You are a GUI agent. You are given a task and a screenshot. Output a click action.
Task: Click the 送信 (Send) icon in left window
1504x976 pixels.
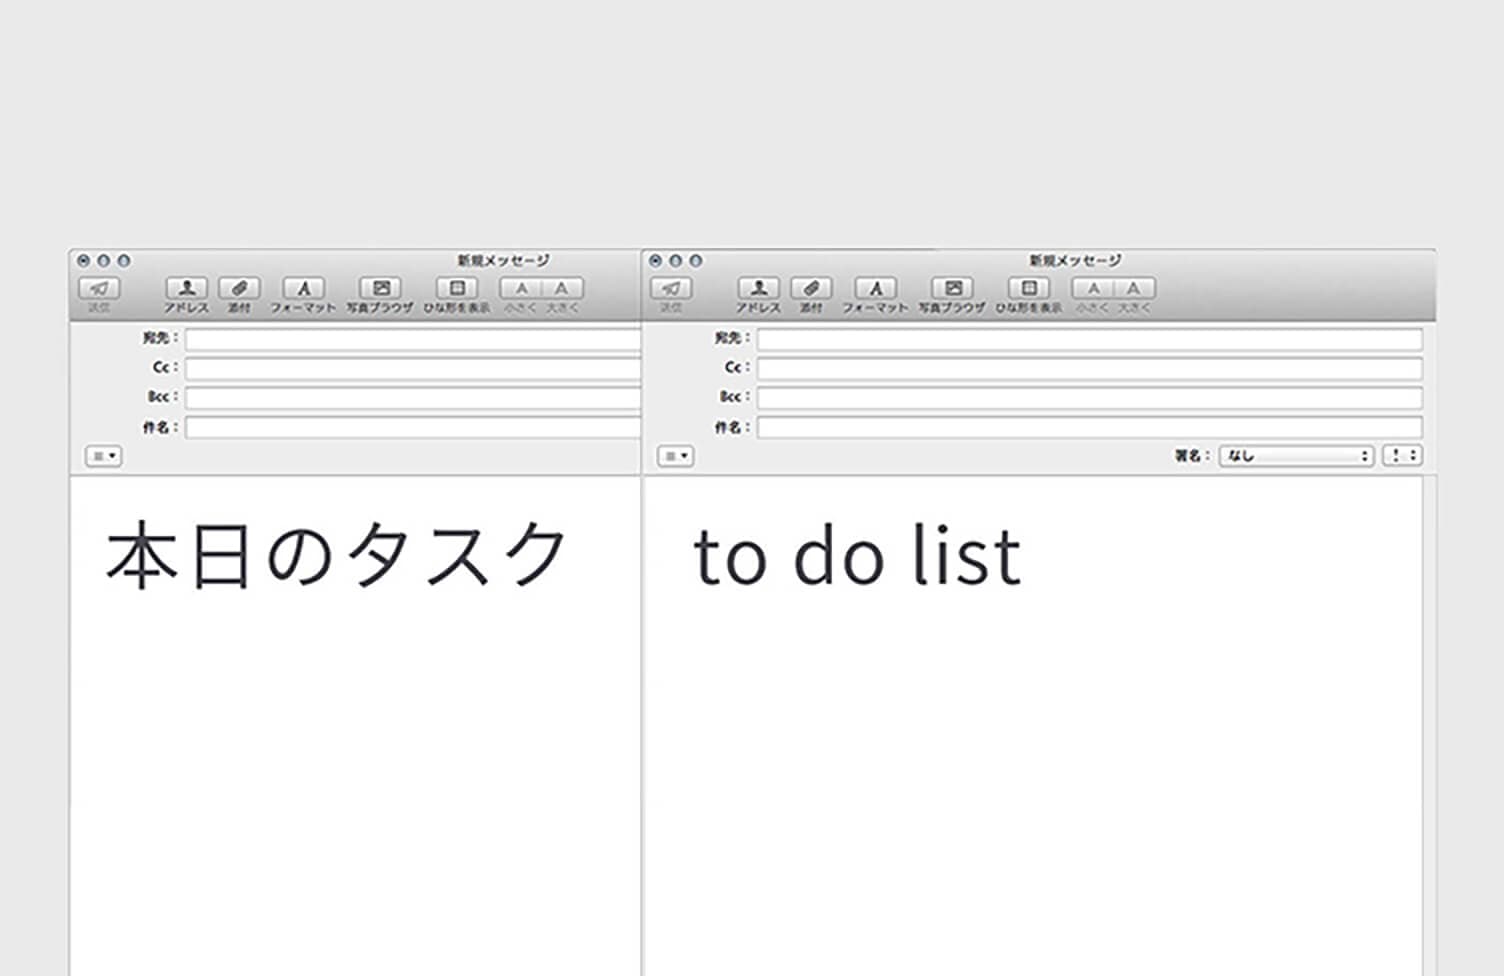pyautogui.click(x=99, y=290)
